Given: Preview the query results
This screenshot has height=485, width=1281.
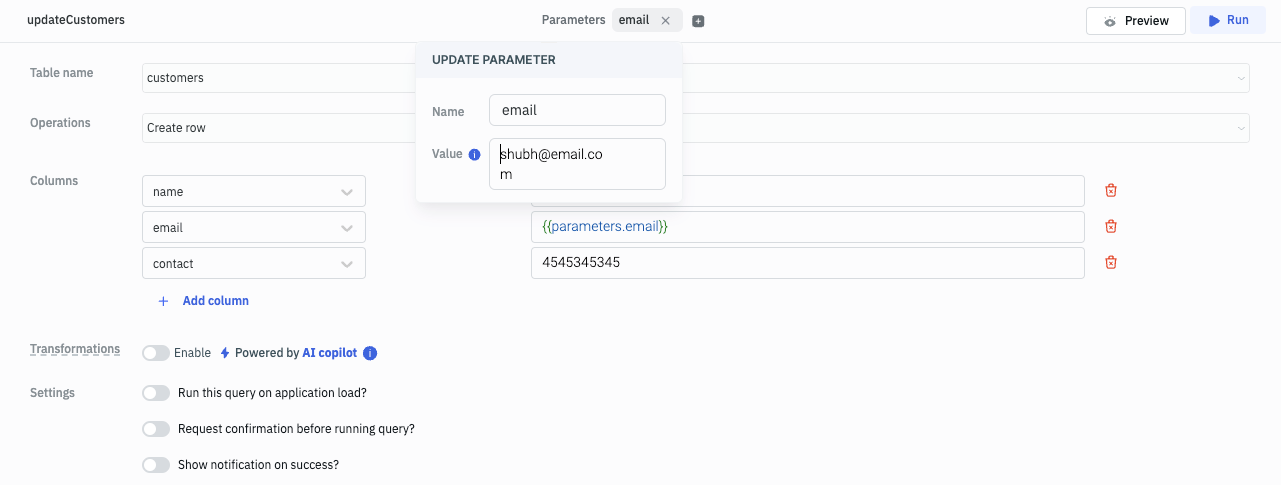Looking at the screenshot, I should click(x=1135, y=21).
